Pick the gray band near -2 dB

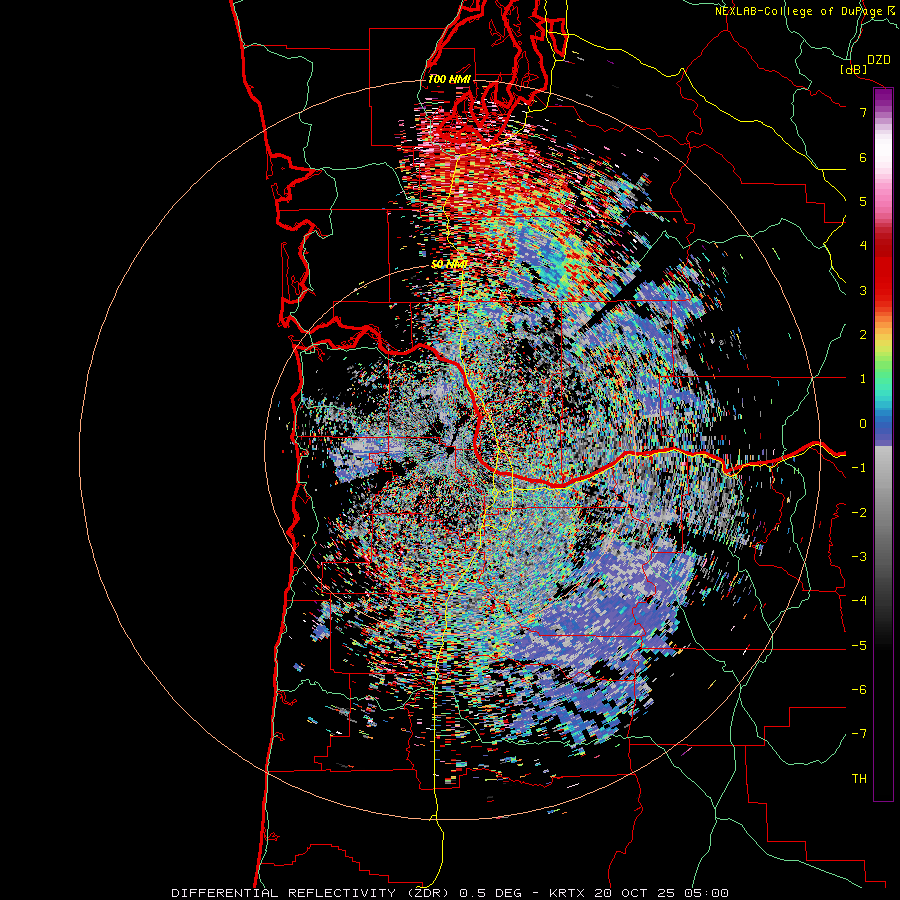point(883,511)
